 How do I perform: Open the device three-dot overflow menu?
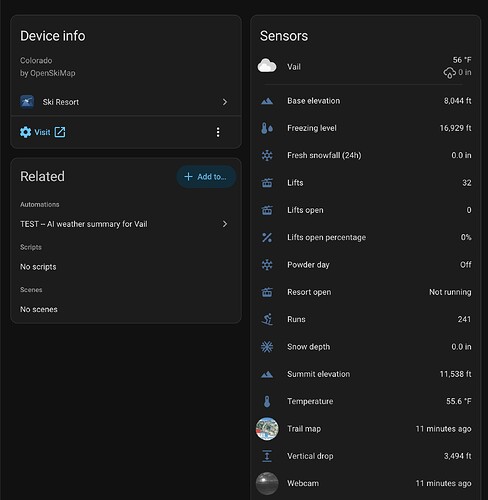pyautogui.click(x=218, y=132)
